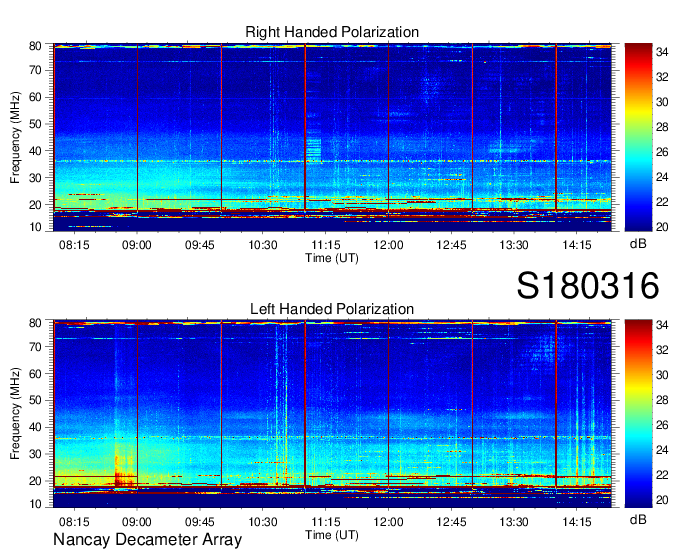Image resolution: width=680 pixels, height=552 pixels.
Task: Click Time (UT) label under left-handed plot
Action: click(332, 535)
